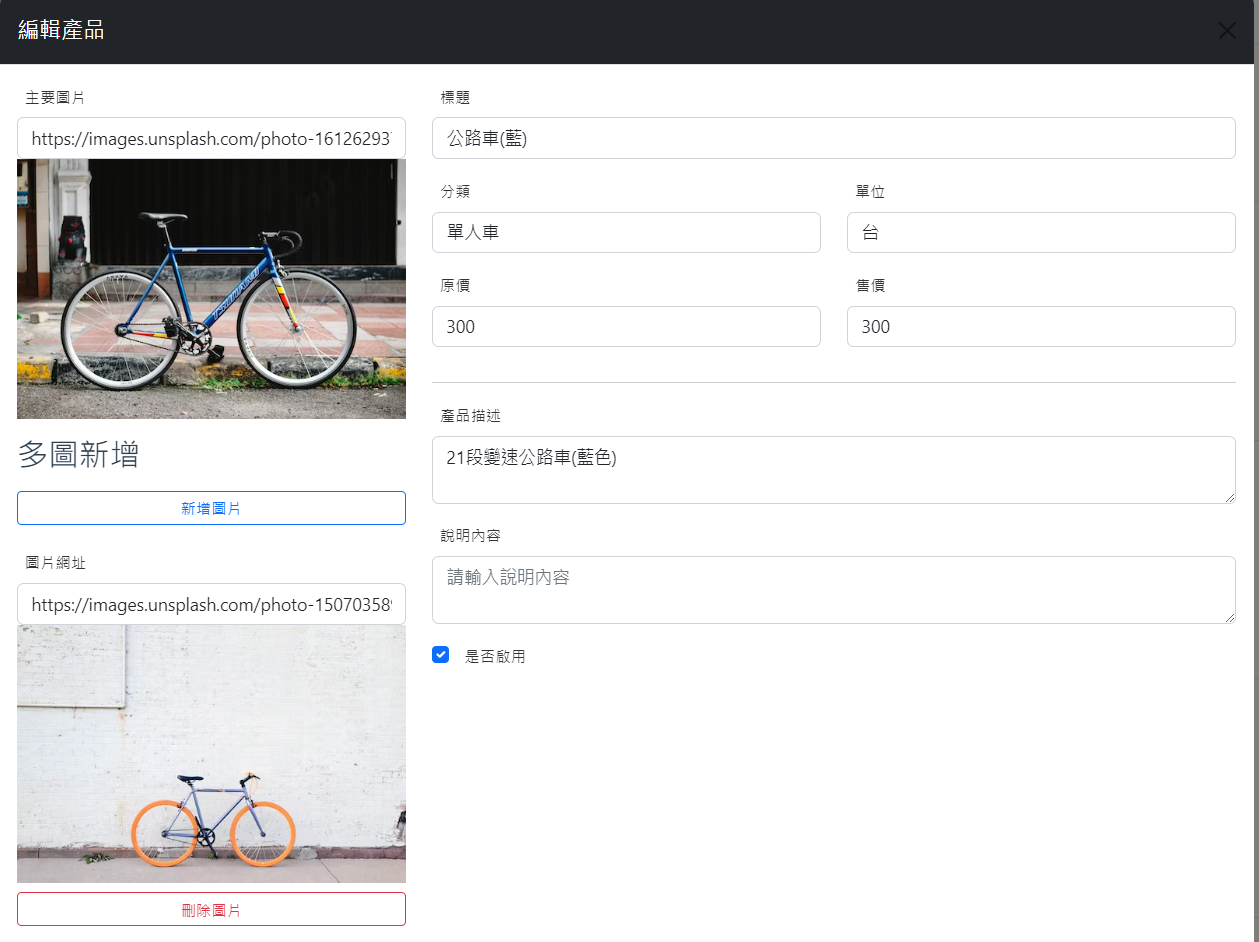Image resolution: width=1259 pixels, height=942 pixels.
Task: Select the 售價 price field
Action: click(x=1041, y=326)
